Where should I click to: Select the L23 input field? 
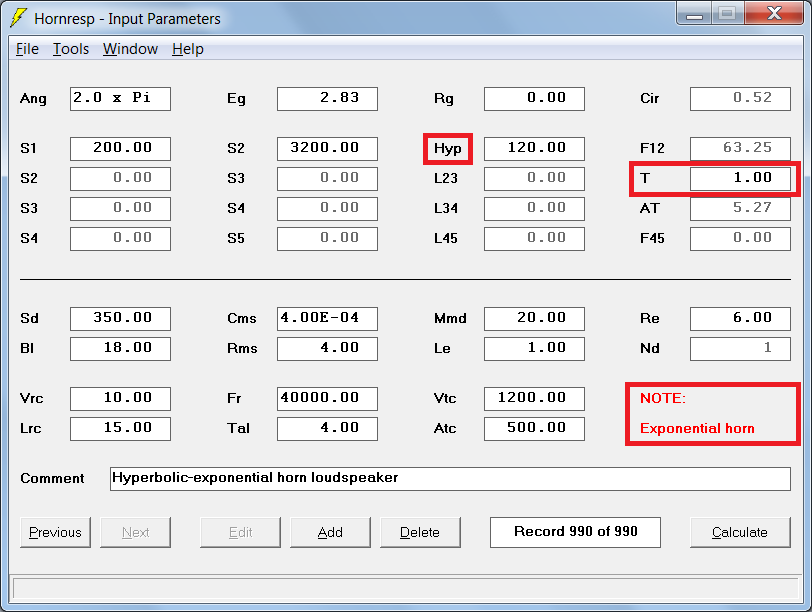534,179
